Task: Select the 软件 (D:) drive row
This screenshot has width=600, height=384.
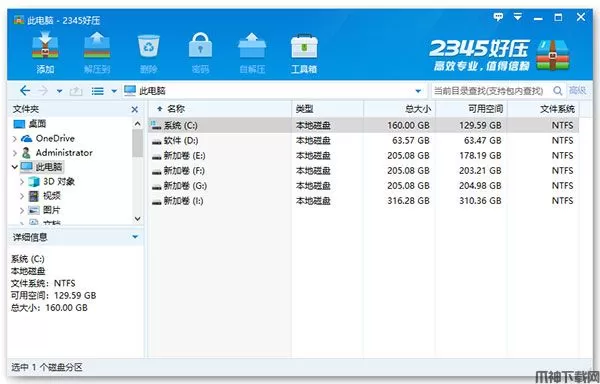Action: coord(364,141)
